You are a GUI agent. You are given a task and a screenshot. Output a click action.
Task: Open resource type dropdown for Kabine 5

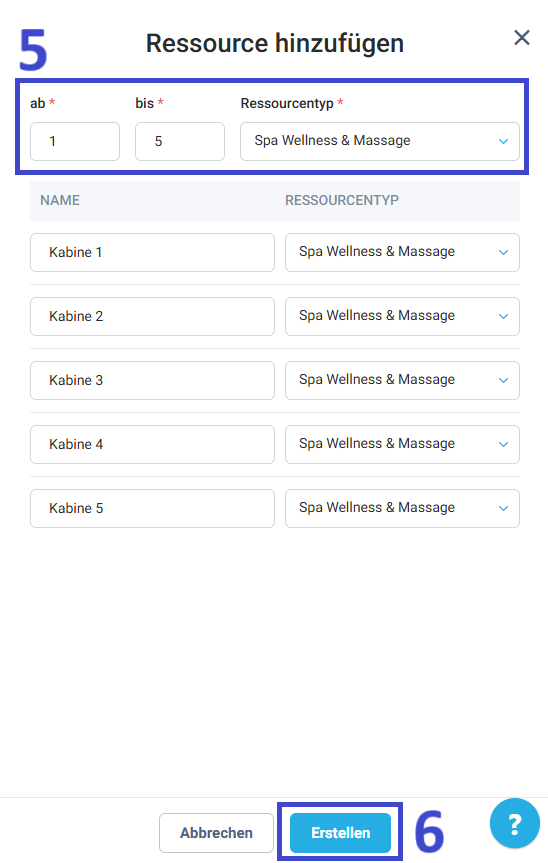[402, 508]
